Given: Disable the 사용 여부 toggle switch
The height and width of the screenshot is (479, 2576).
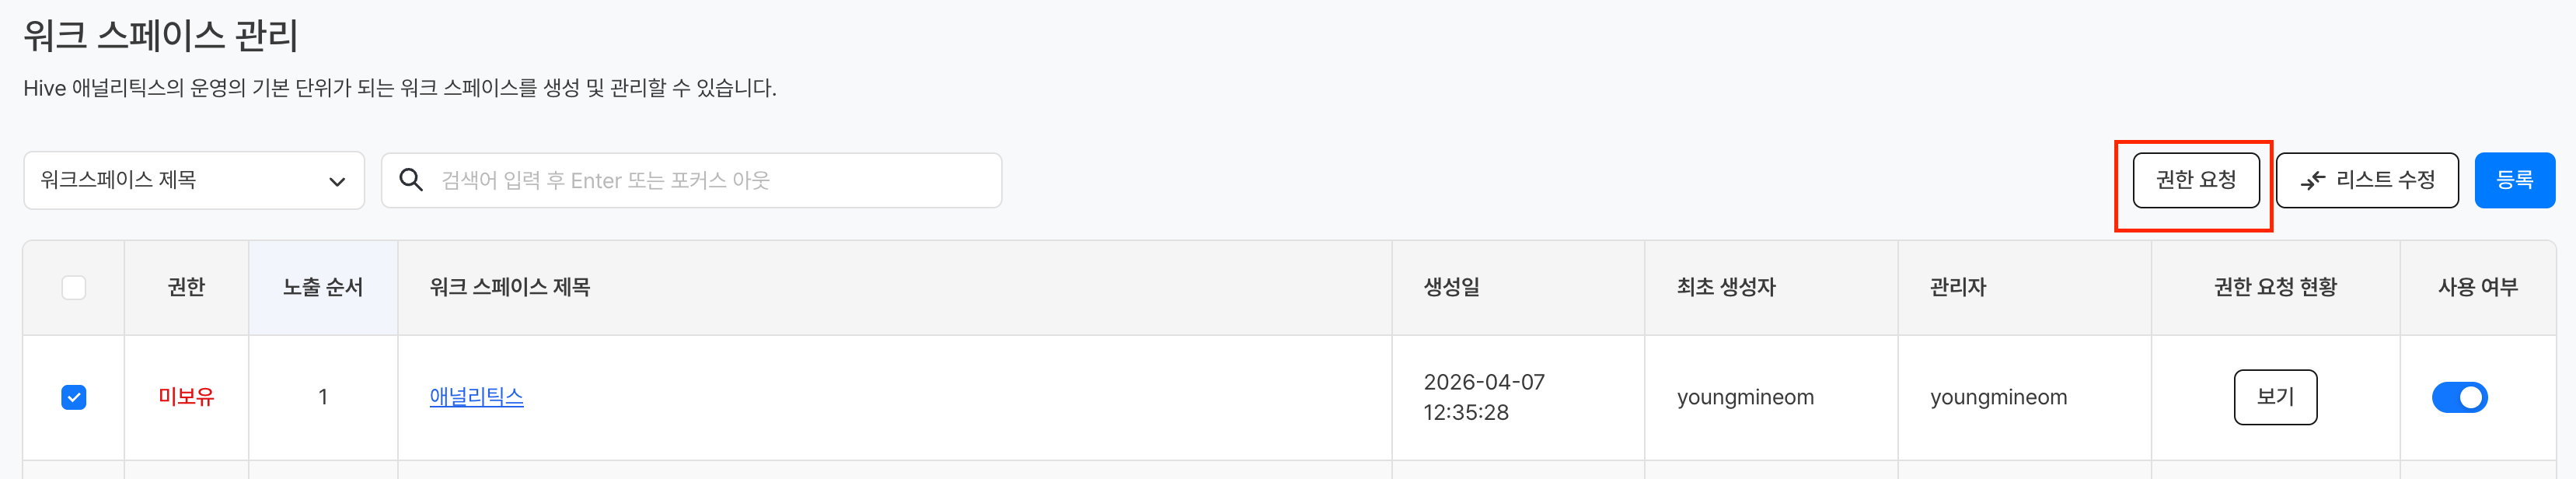Looking at the screenshot, I should coord(2459,397).
